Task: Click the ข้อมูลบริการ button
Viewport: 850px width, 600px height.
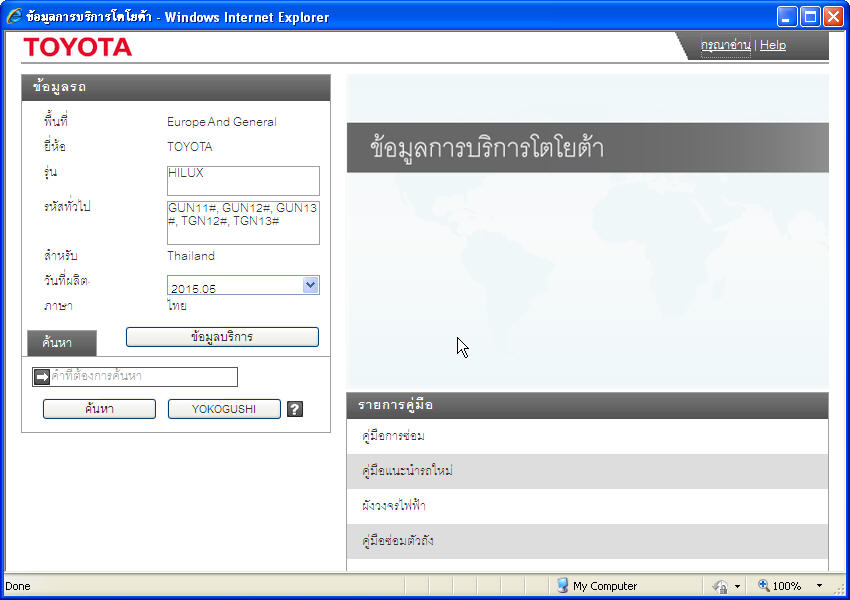Action: pos(222,337)
